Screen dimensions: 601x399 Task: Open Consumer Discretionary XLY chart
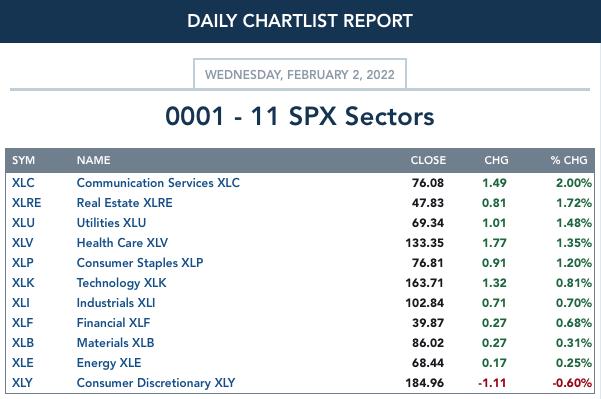pos(156,383)
